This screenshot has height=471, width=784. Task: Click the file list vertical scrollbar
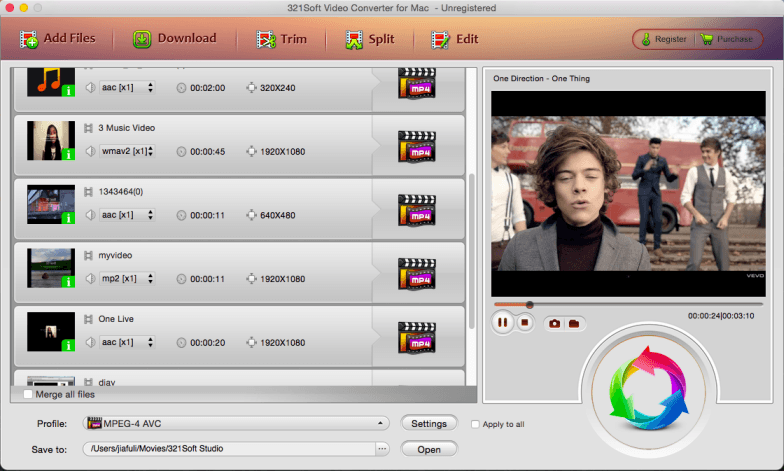472,251
